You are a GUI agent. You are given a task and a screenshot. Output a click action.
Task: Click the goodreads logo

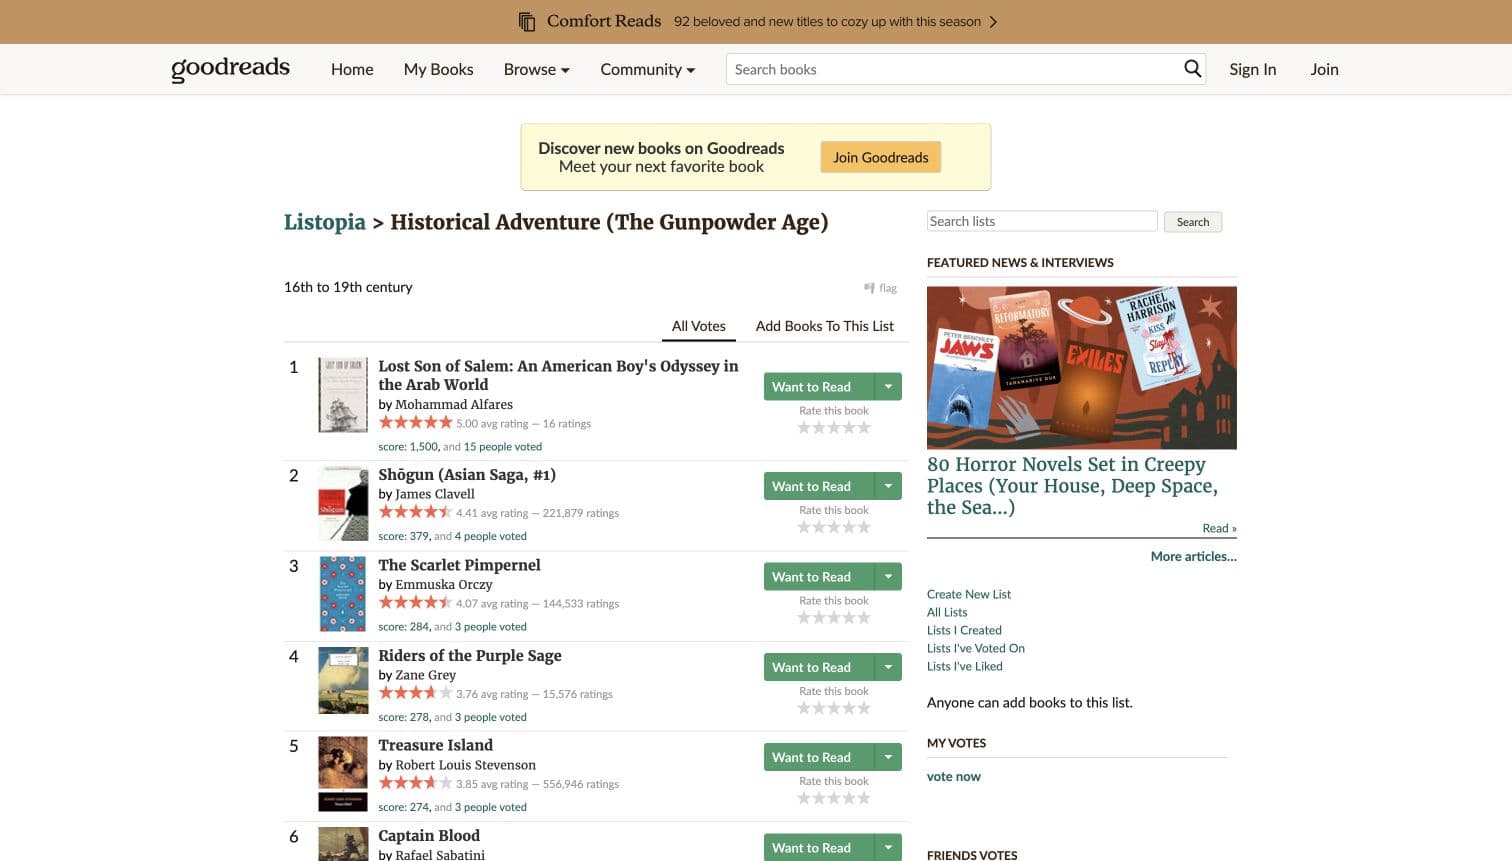[x=230, y=68]
